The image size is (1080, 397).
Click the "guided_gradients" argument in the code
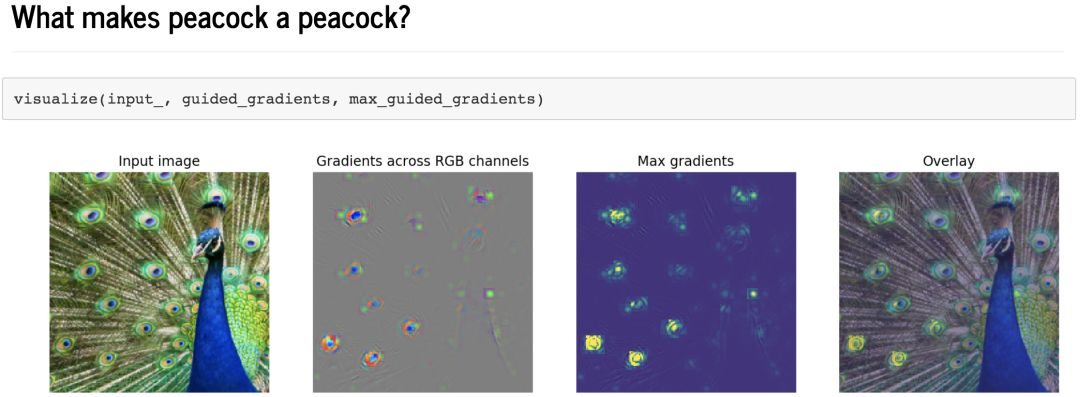click(256, 99)
